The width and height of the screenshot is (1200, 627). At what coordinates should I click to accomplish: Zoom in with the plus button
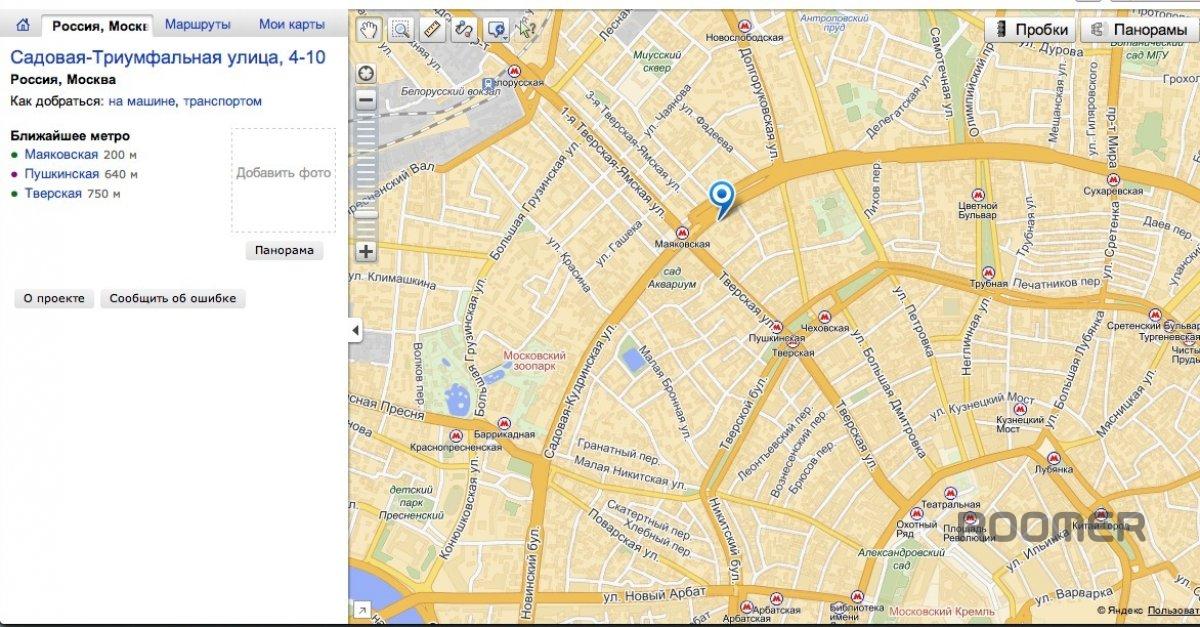366,251
